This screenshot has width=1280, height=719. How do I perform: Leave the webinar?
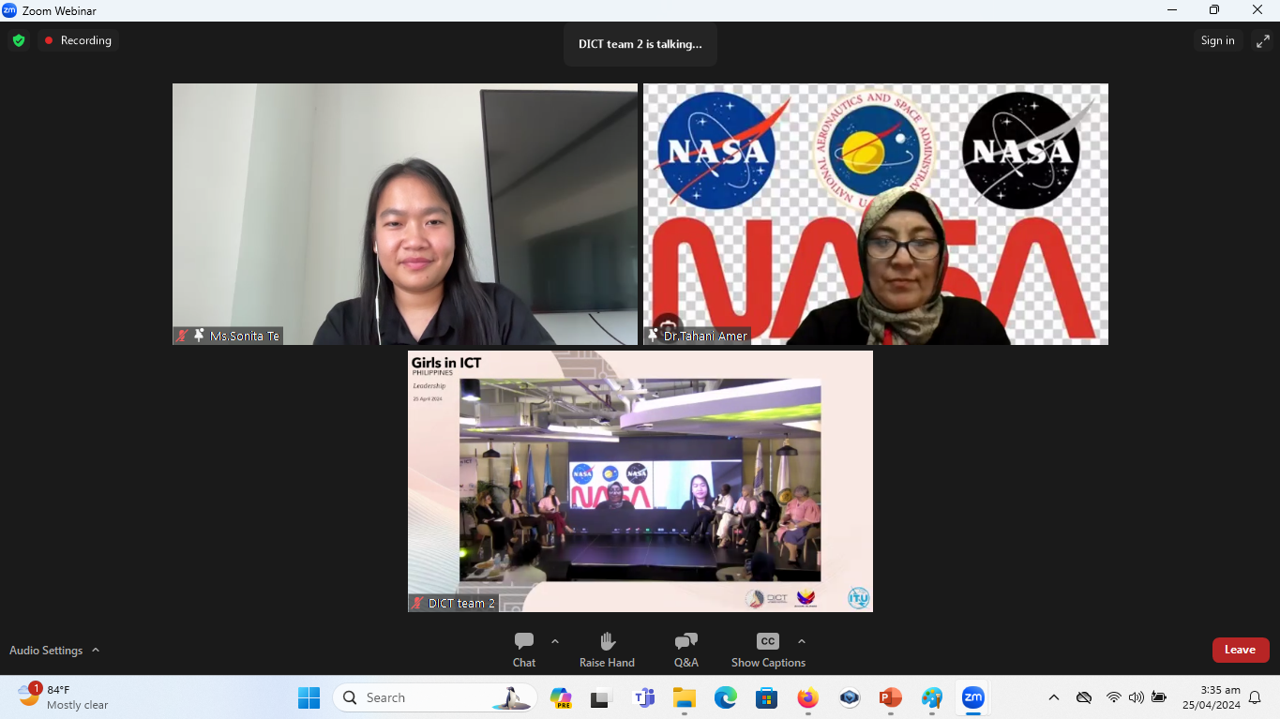click(1240, 650)
